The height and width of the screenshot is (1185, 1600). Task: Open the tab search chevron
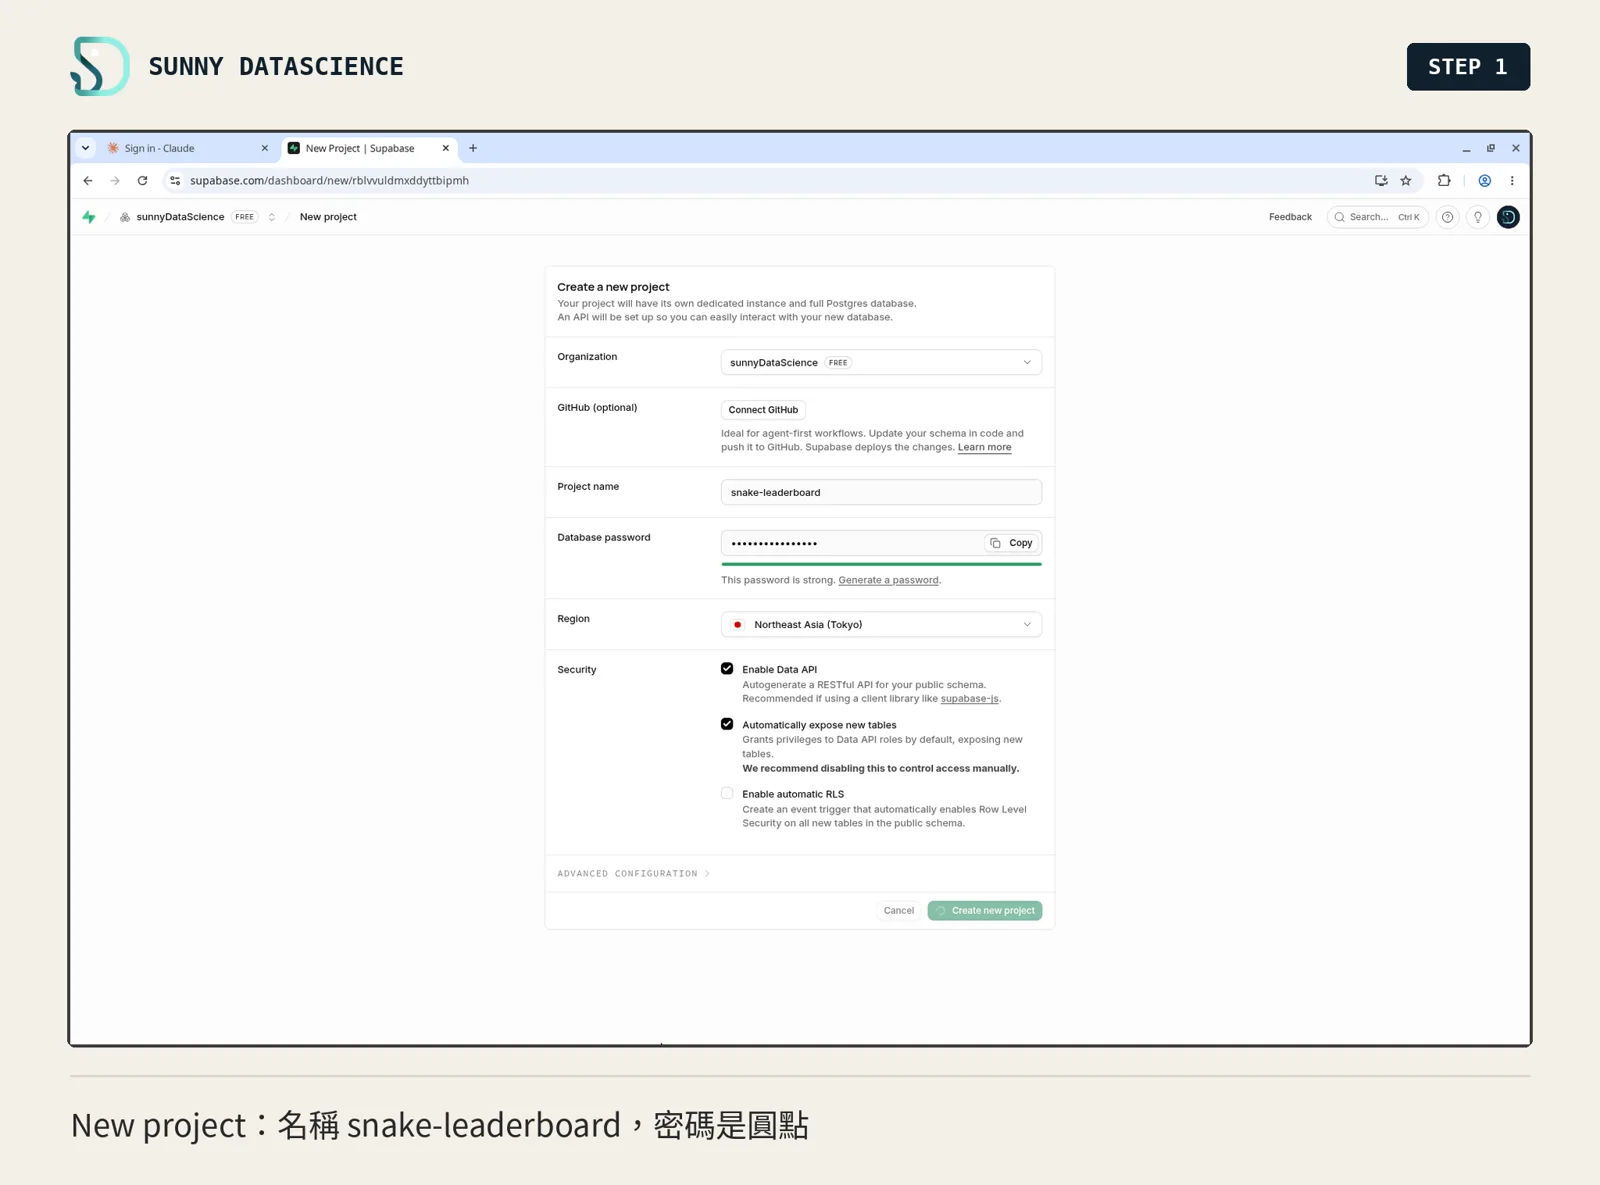86,148
